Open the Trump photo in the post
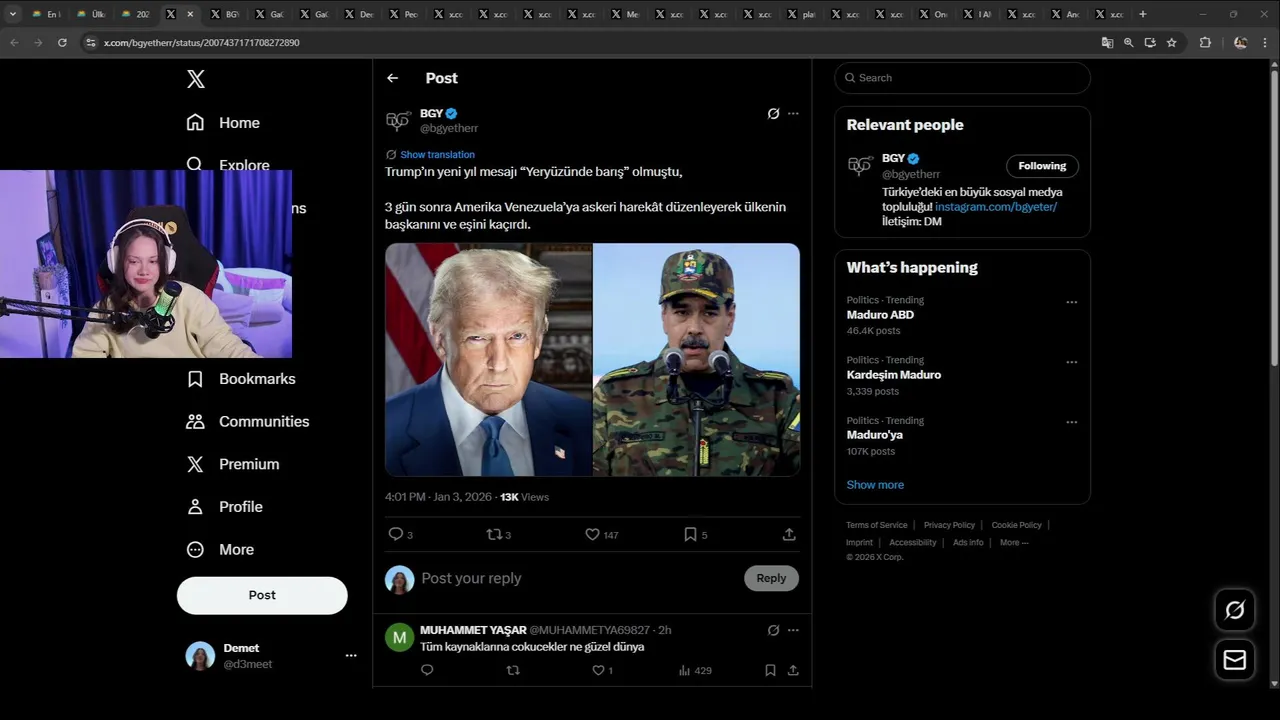 488,360
